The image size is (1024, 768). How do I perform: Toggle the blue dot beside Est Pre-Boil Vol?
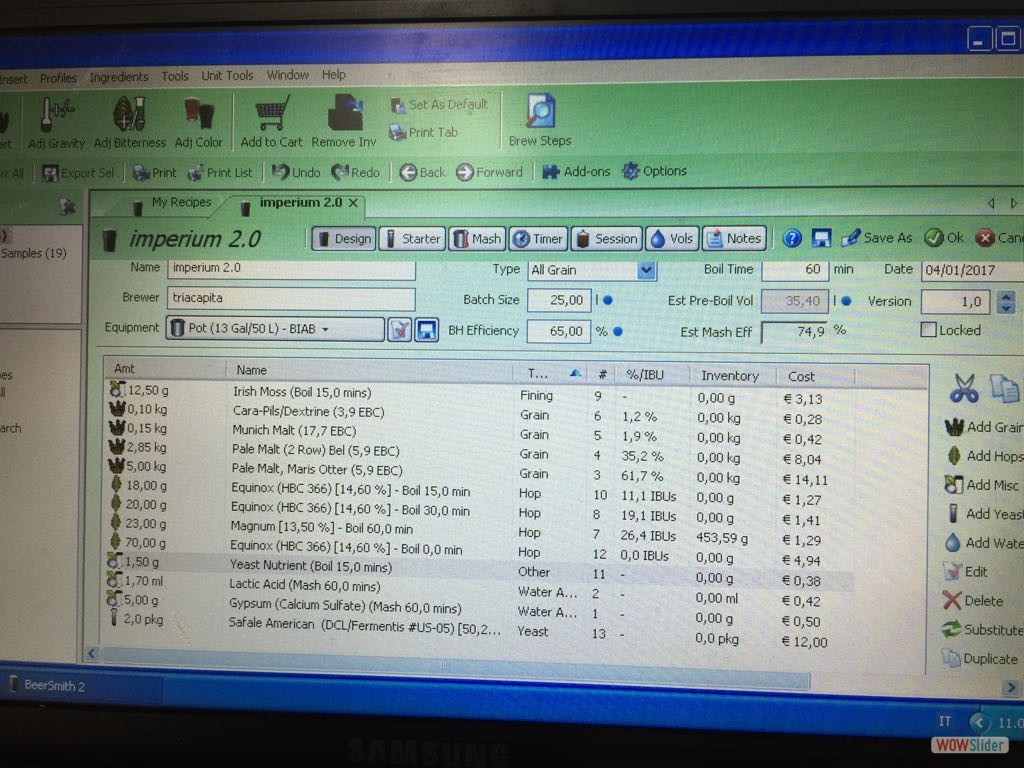846,301
